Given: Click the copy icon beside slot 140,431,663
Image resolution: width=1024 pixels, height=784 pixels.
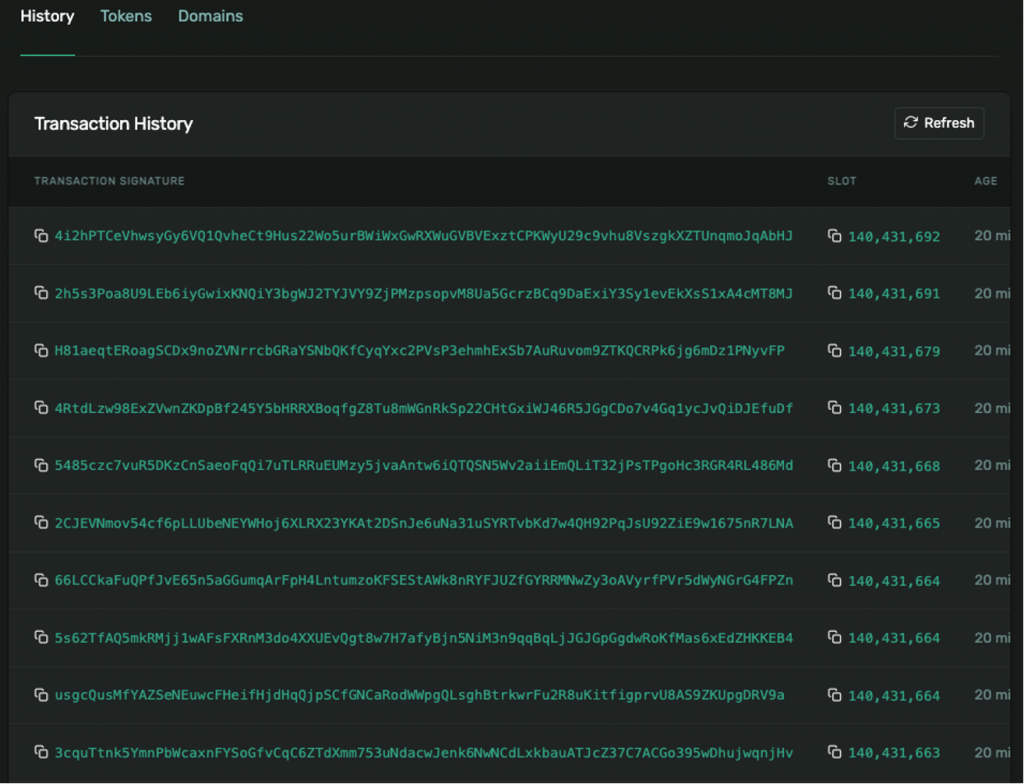Looking at the screenshot, I should 835,752.
